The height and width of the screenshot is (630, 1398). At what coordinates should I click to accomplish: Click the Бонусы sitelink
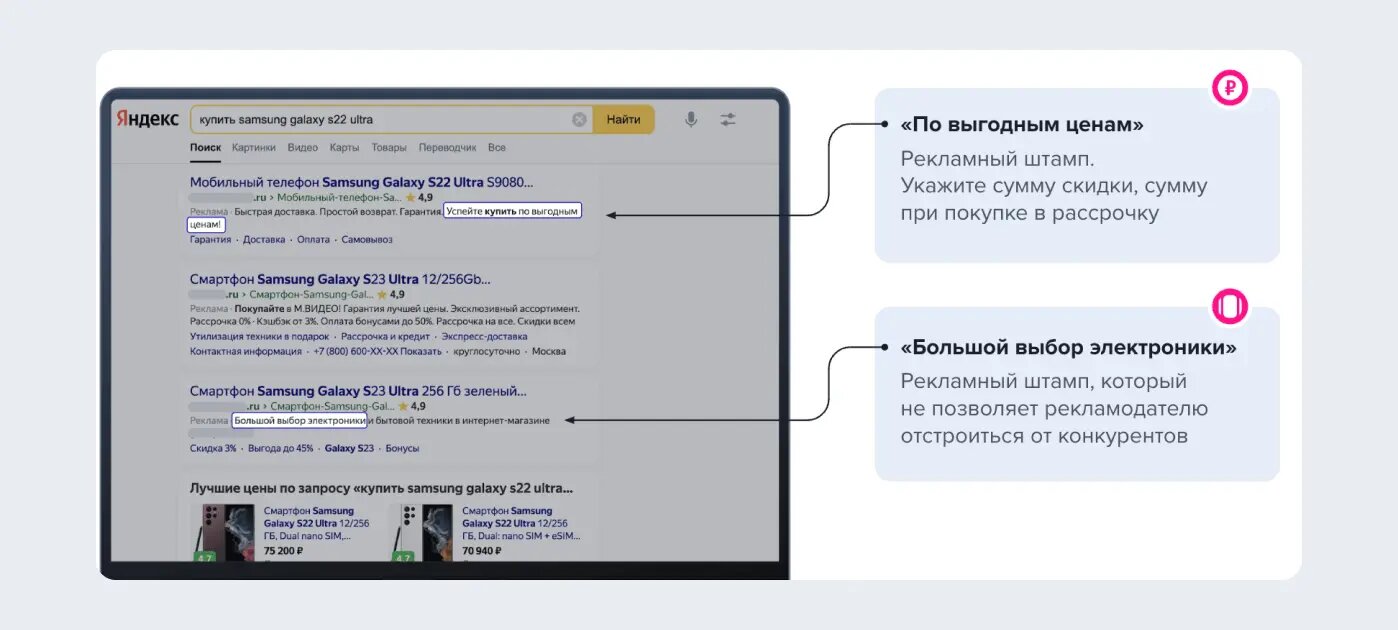[402, 449]
